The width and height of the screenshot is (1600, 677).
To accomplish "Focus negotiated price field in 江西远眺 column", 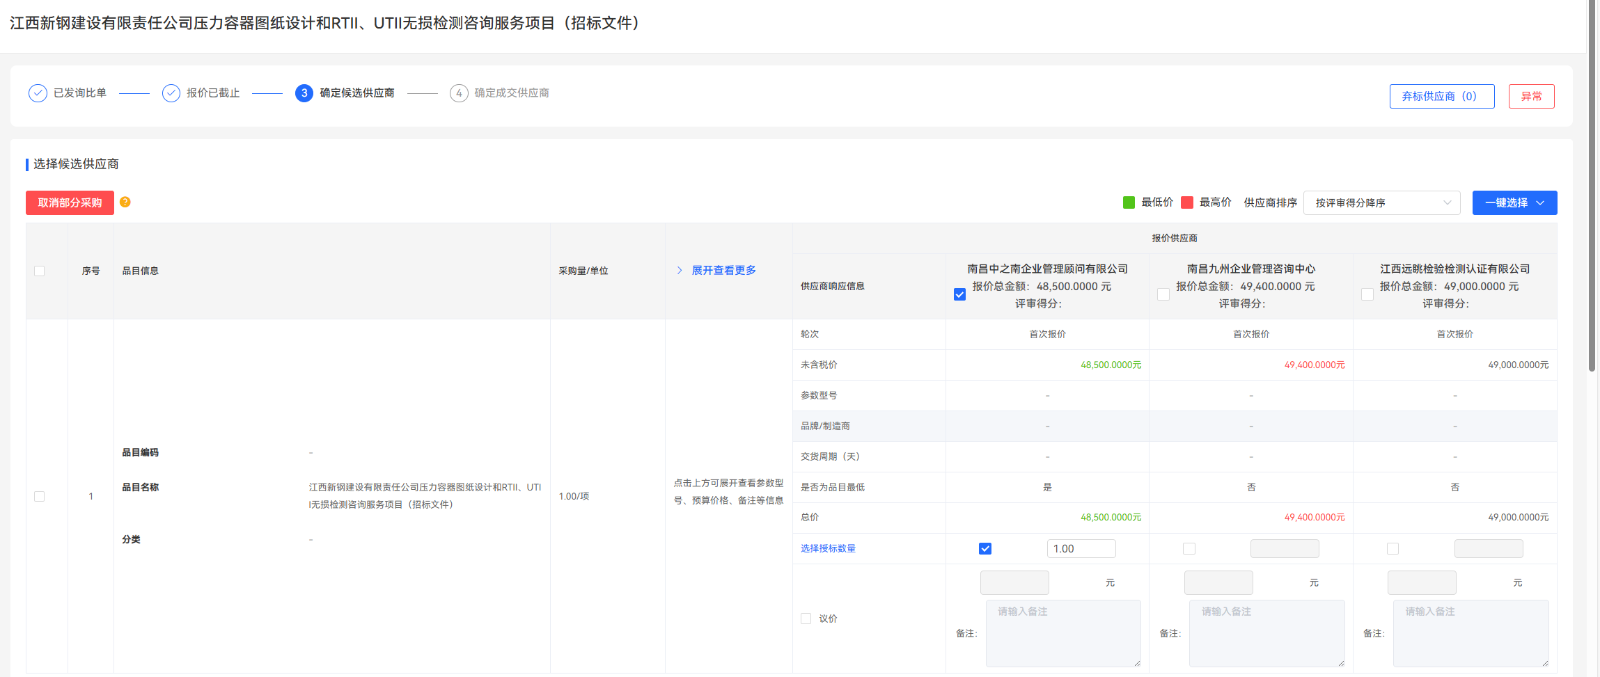I will pos(1423,583).
